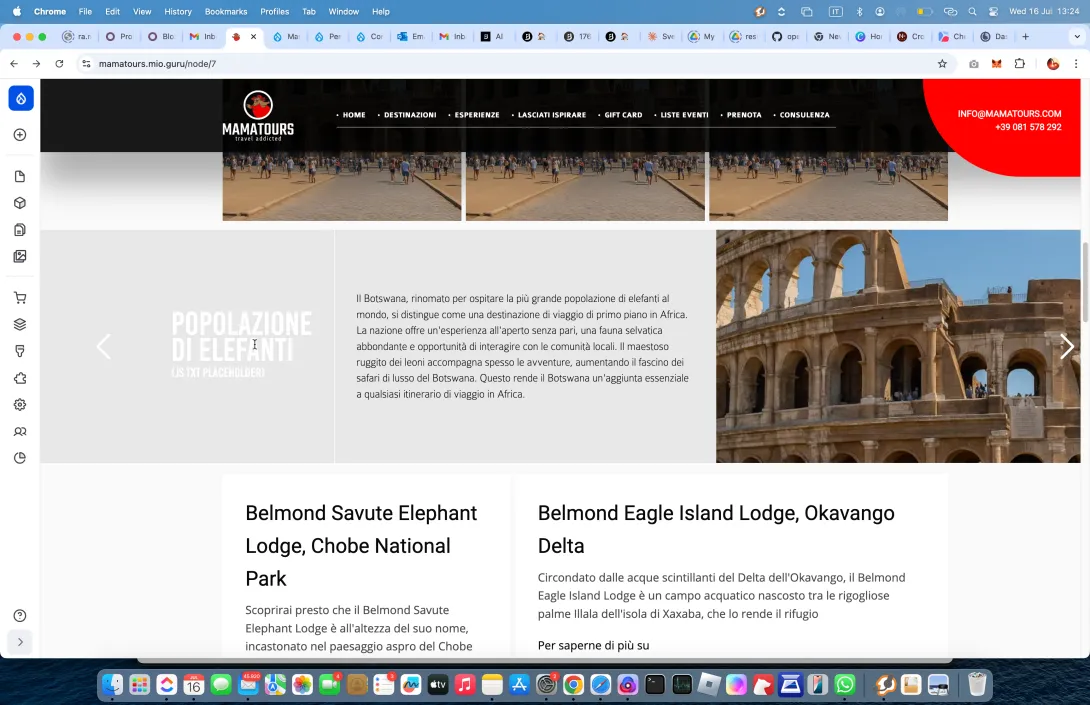Click the info@mamatours.com email link

click(1009, 114)
